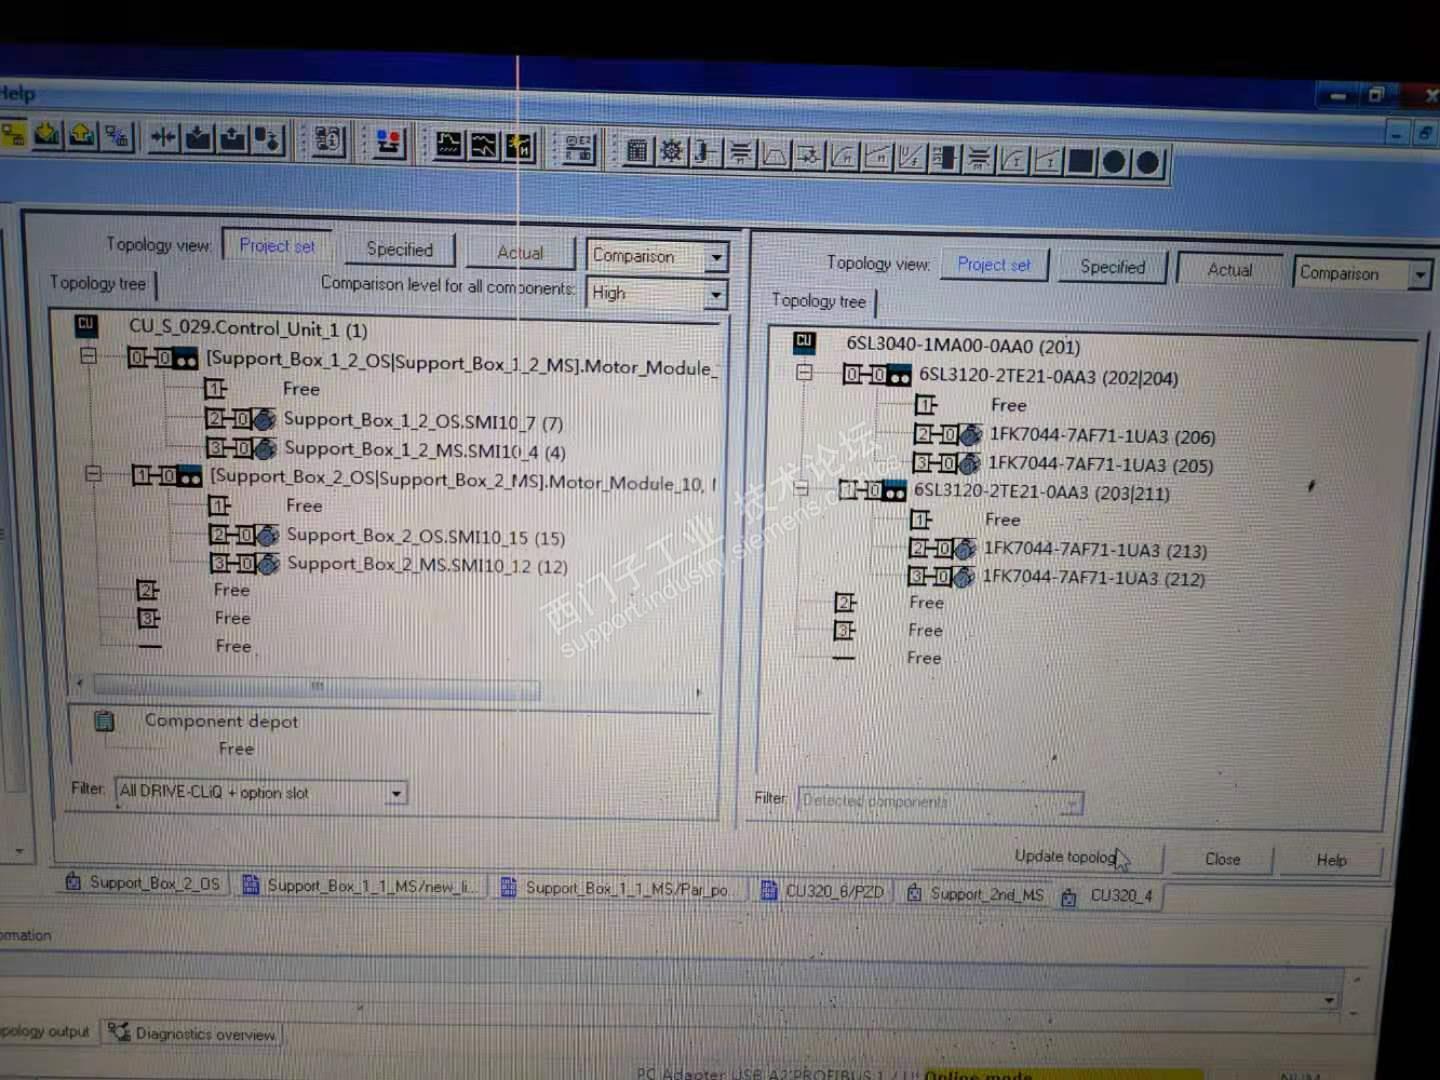Select CU_S_029.Control_Unit_1 (1) in the tree
This screenshot has height=1080, width=1440.
click(x=248, y=328)
